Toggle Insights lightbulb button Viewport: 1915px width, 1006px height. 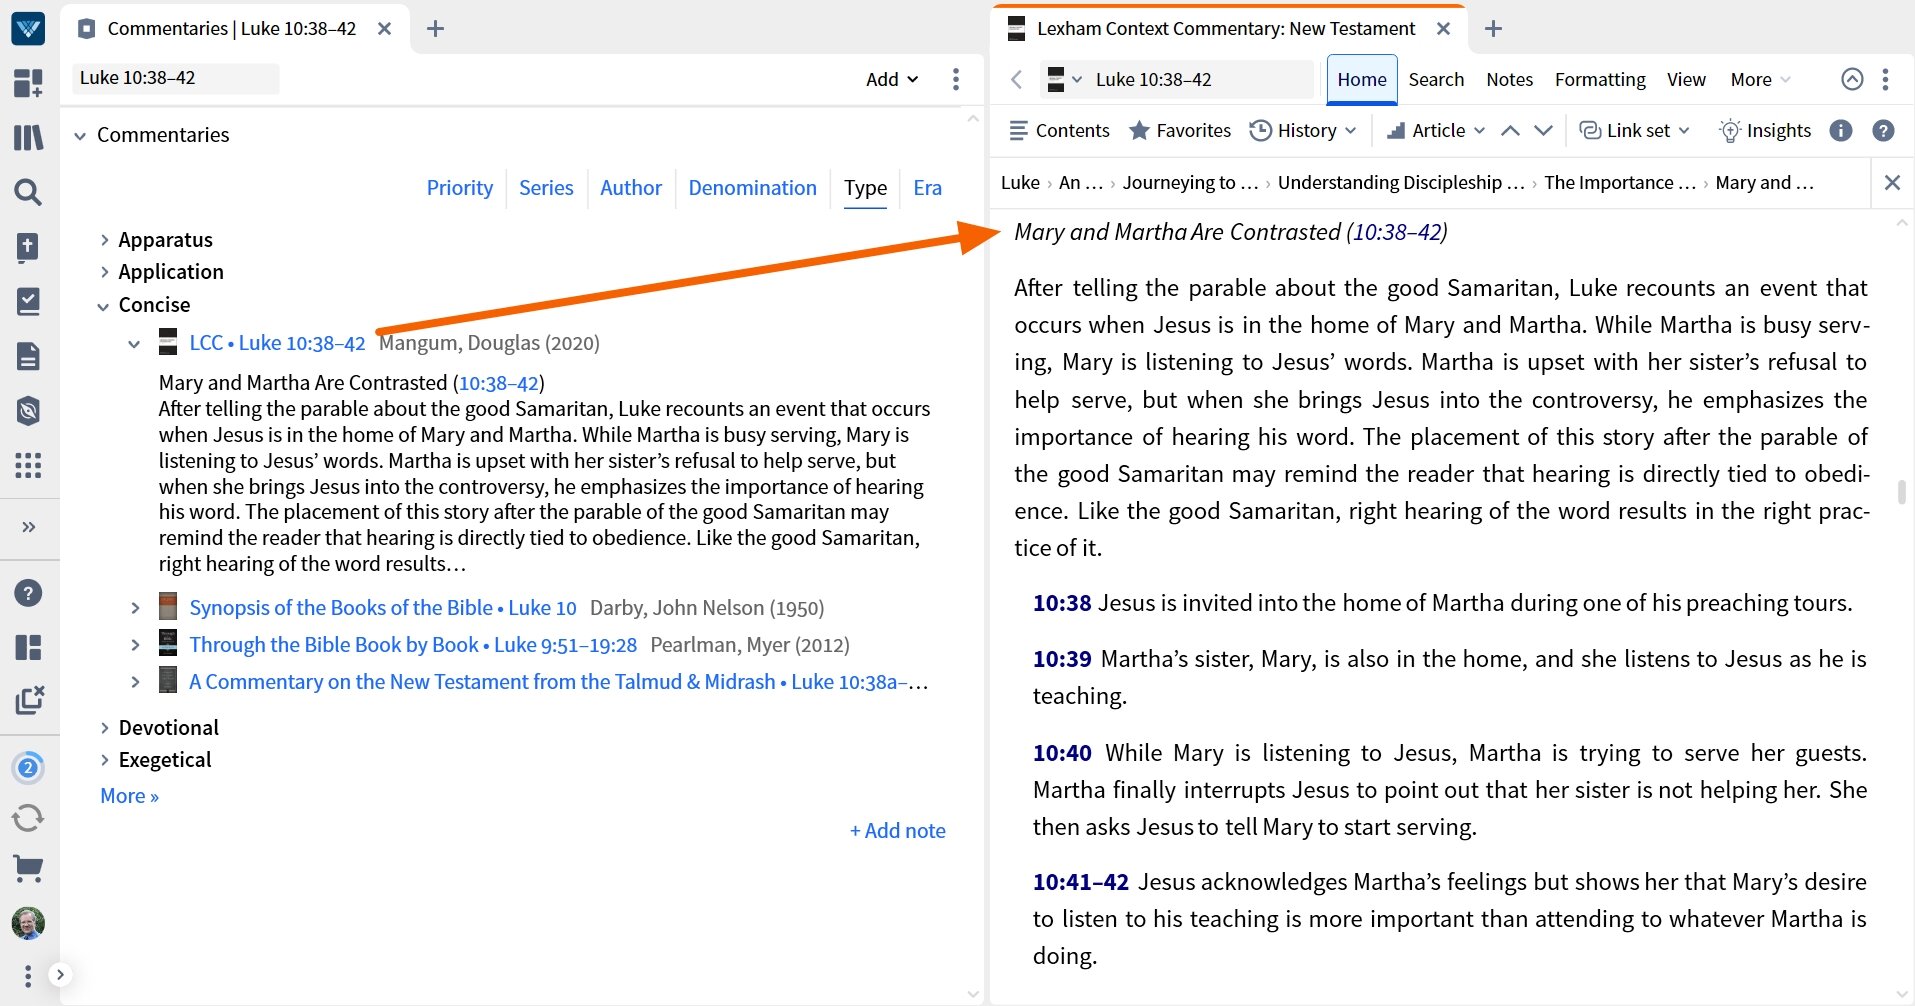(1765, 130)
